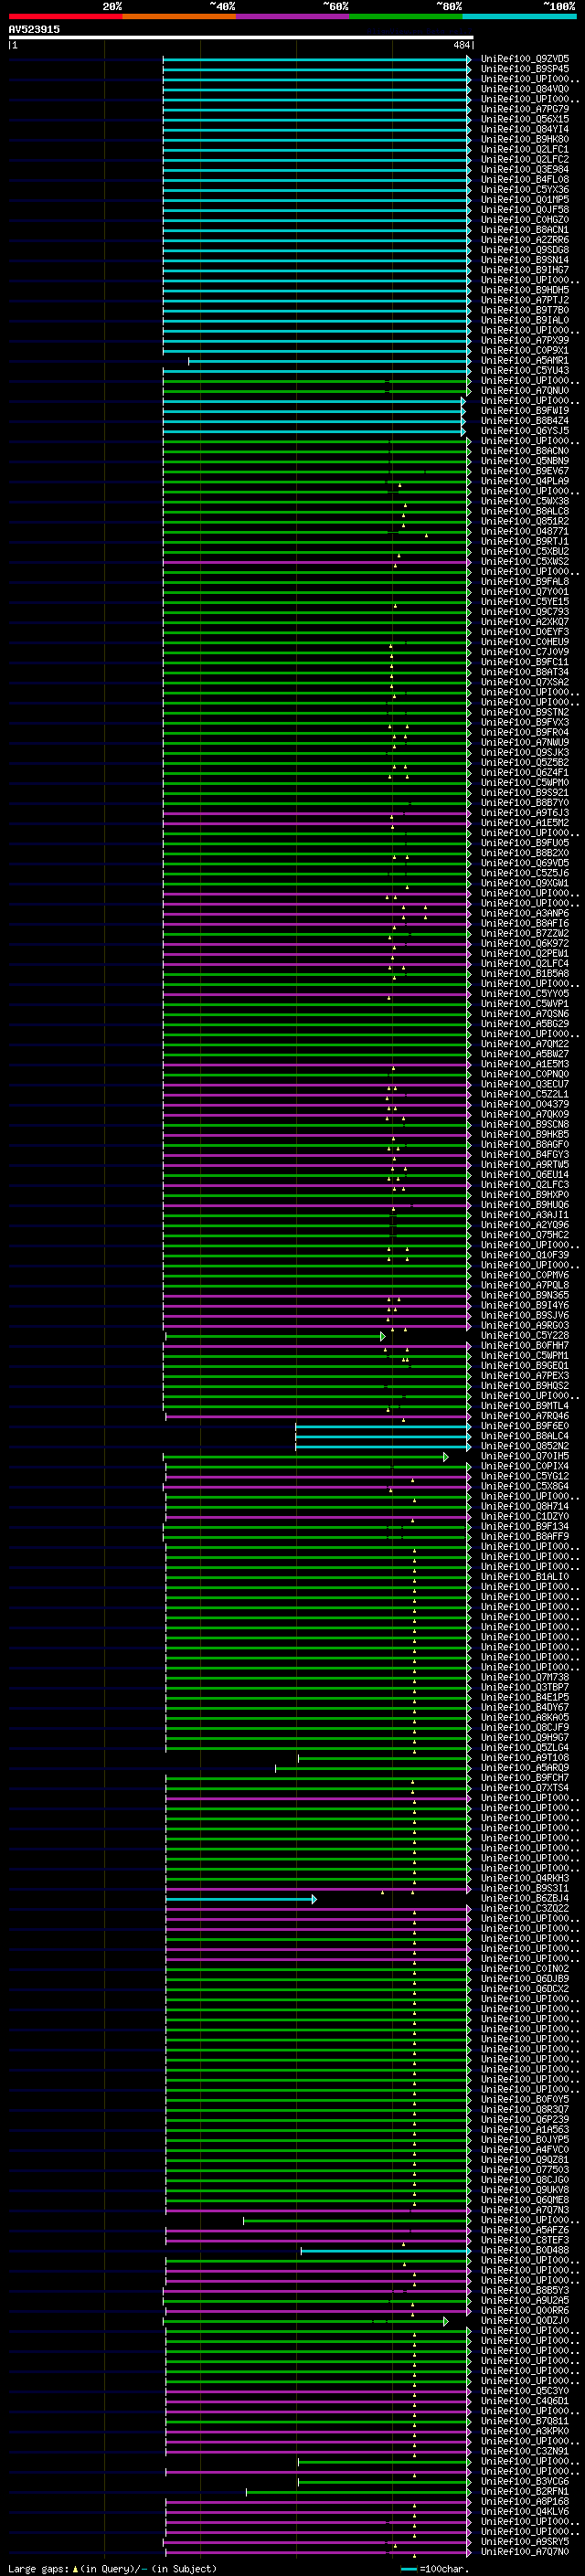
Task: Open hit UniRef100_Q0DZJ0
Action: tap(524, 2321)
